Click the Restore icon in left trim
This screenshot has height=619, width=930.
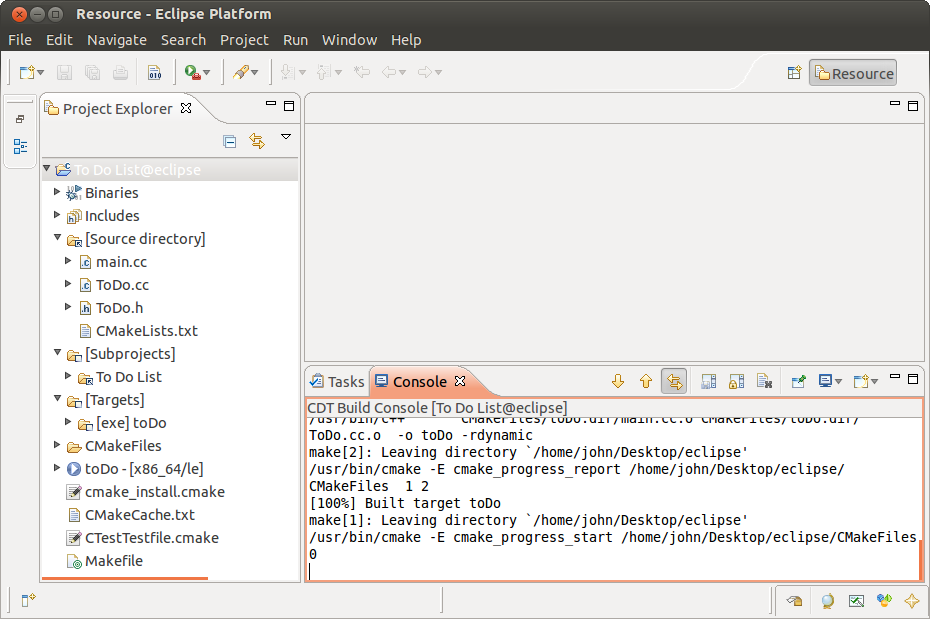click(x=20, y=119)
